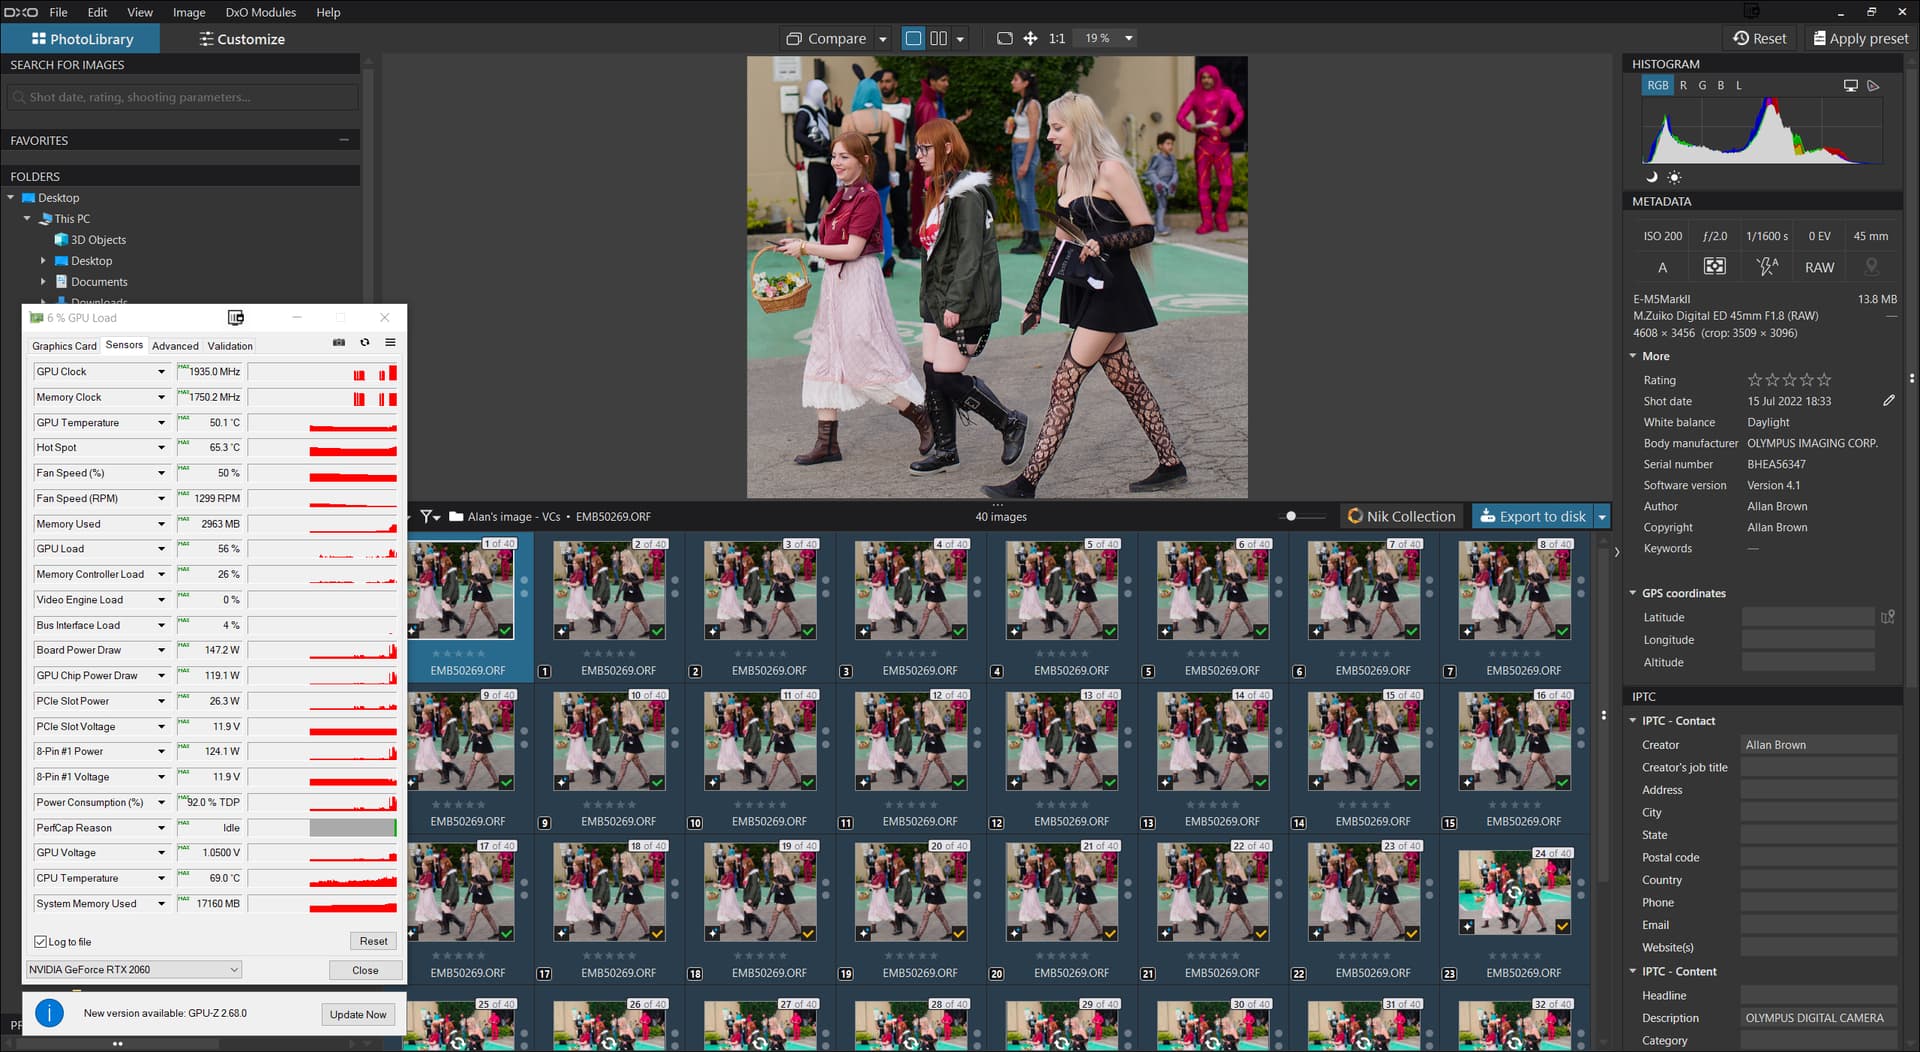1920x1052 pixels.
Task: Adjust the thumbnail size slider
Action: tap(1291, 516)
